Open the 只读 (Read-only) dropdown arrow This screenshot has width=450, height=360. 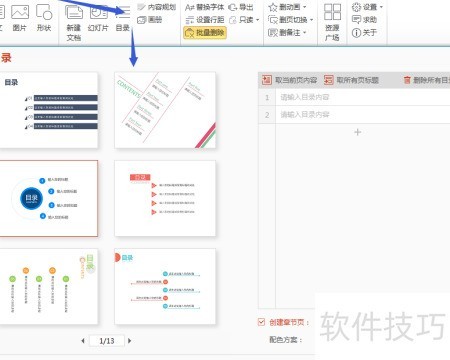(258, 20)
